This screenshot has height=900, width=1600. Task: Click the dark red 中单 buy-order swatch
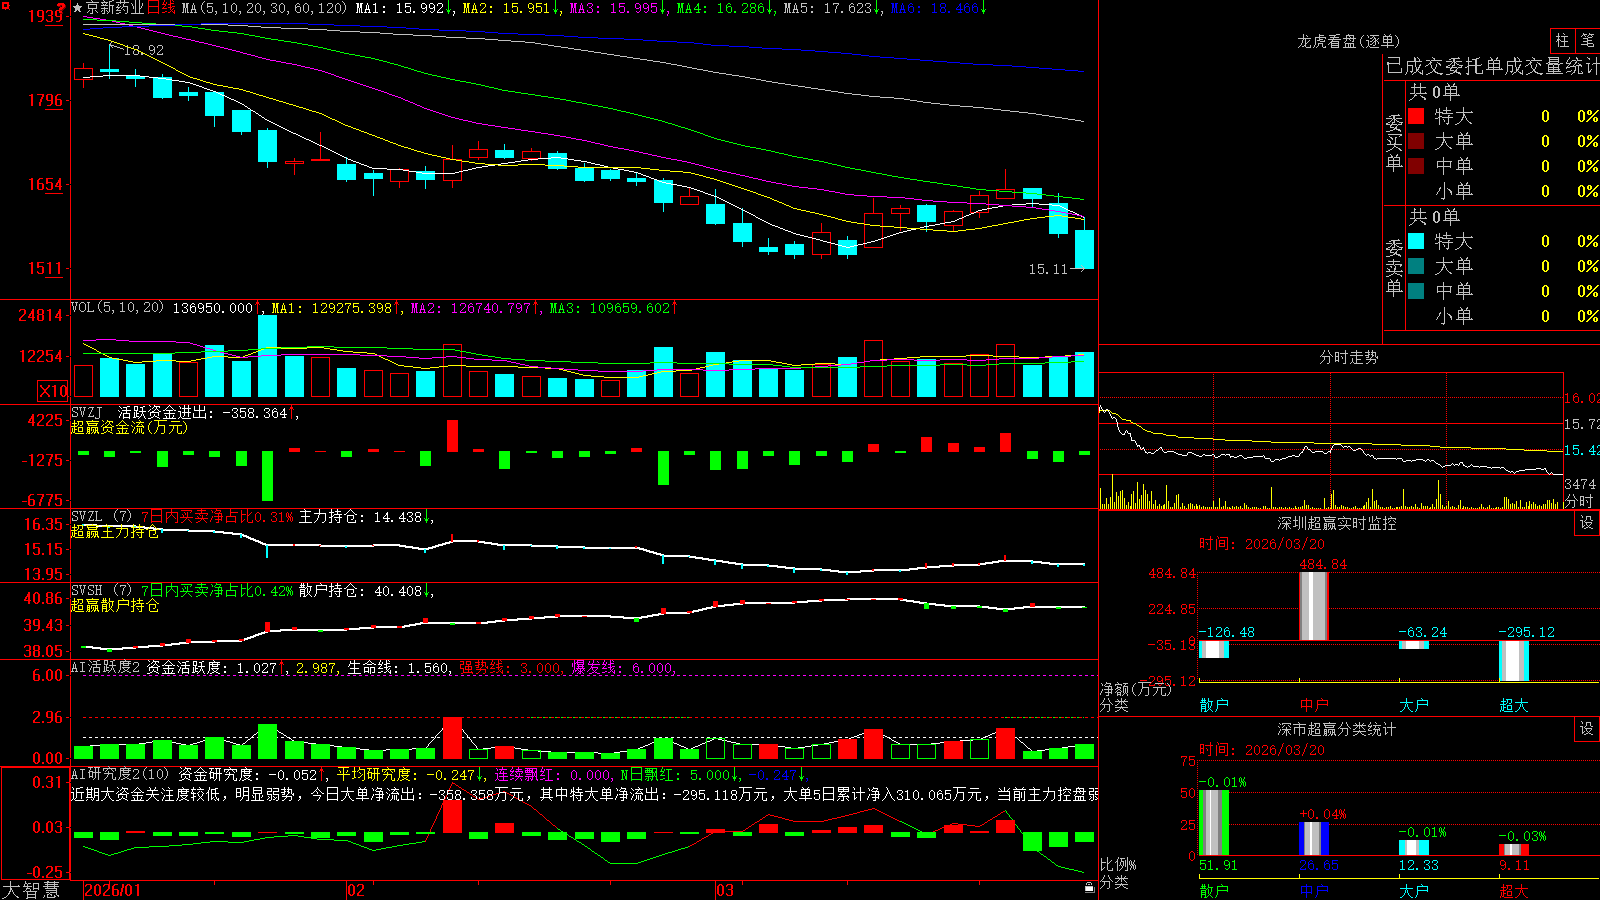[1416, 165]
